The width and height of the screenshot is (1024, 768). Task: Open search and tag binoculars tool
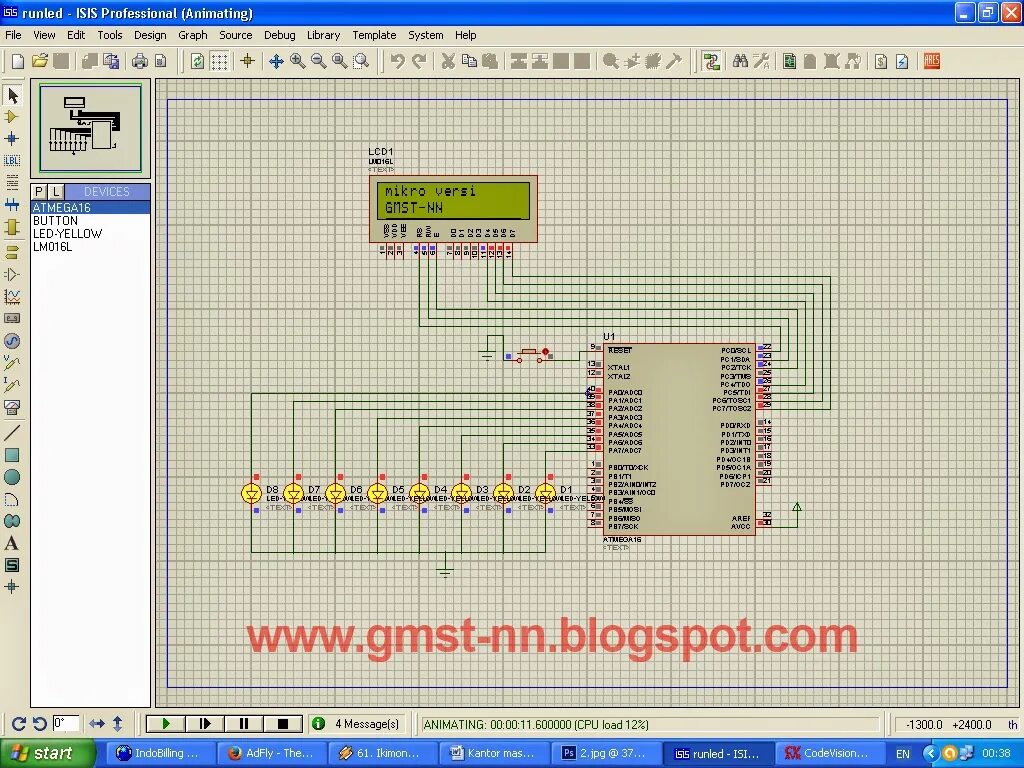click(740, 61)
